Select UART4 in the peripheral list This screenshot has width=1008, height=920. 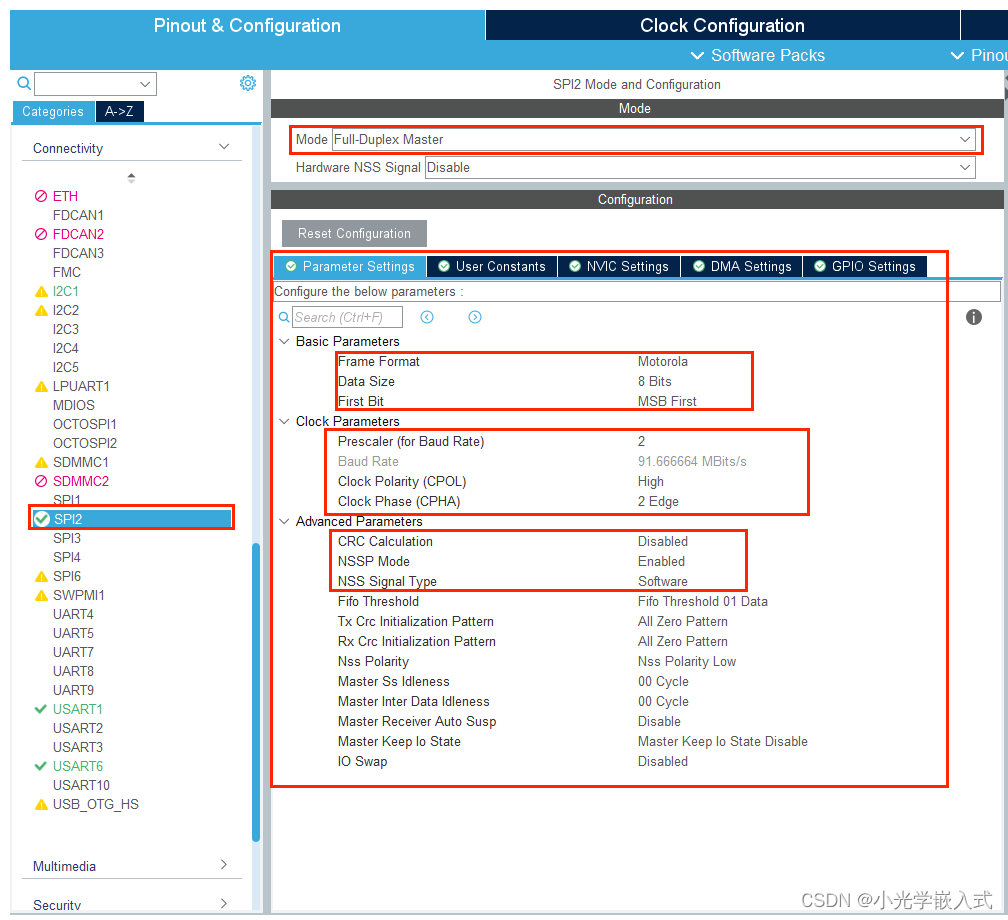pyautogui.click(x=73, y=614)
